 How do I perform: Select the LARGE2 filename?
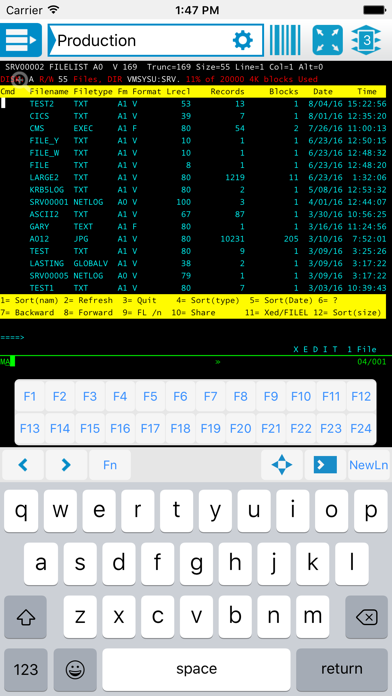(x=44, y=177)
